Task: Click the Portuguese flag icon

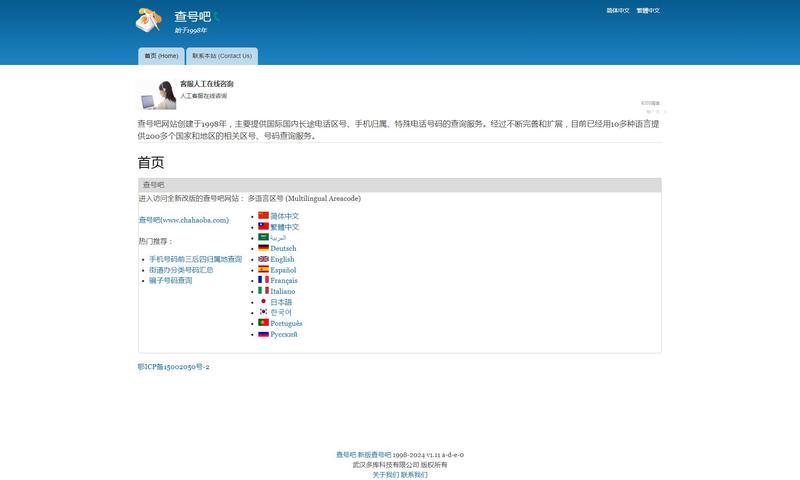Action: 263,322
